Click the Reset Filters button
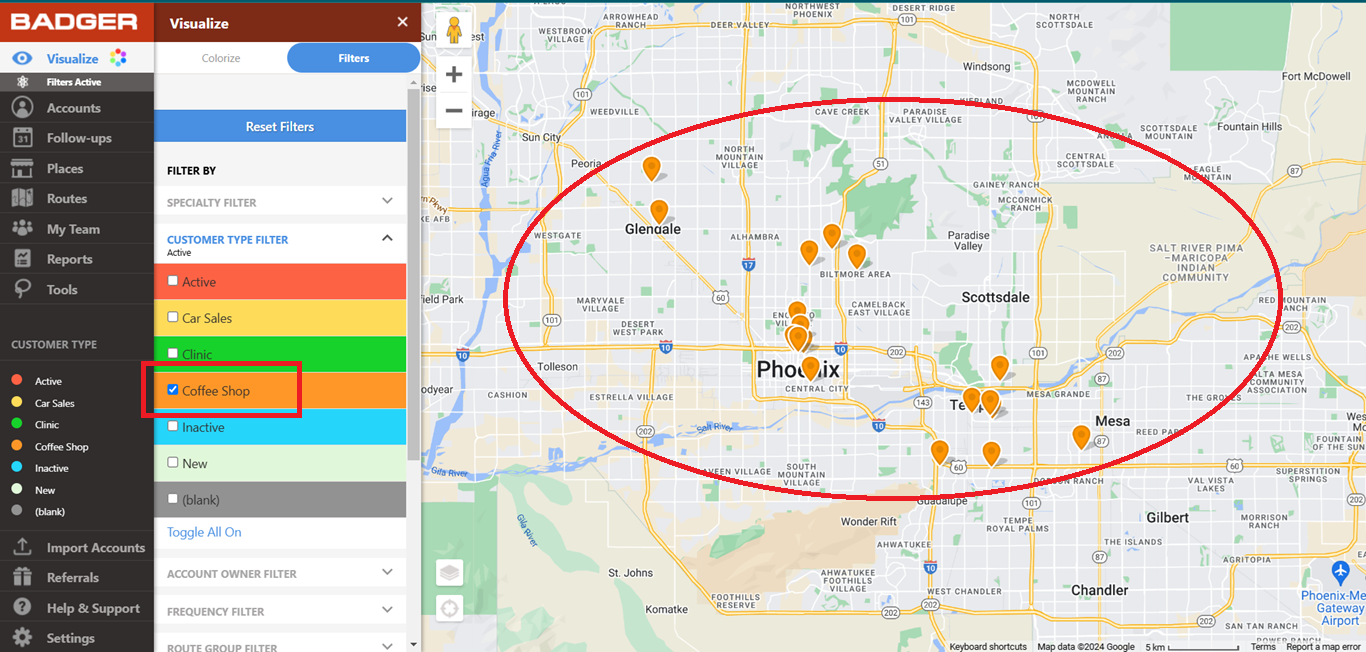This screenshot has height=652, width=1366. coord(280,125)
